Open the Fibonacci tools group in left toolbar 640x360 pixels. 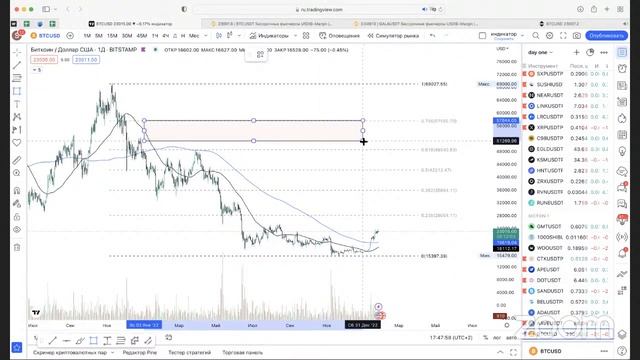(x=17, y=78)
